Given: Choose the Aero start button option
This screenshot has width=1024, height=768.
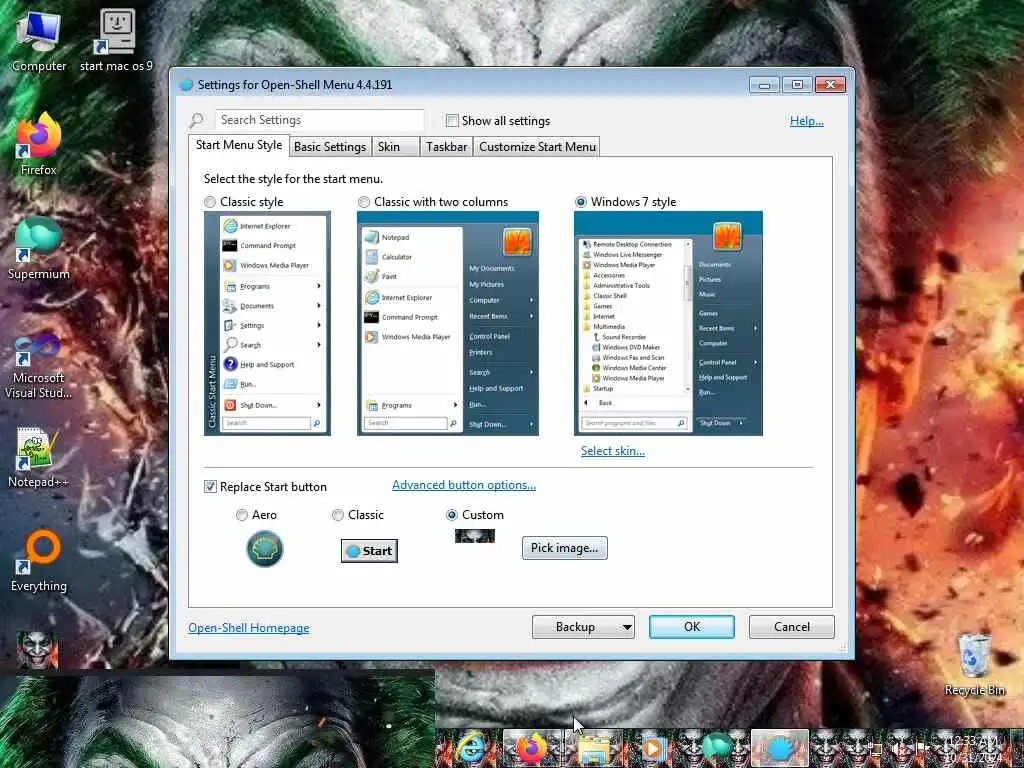Looking at the screenshot, I should pyautogui.click(x=242, y=515).
